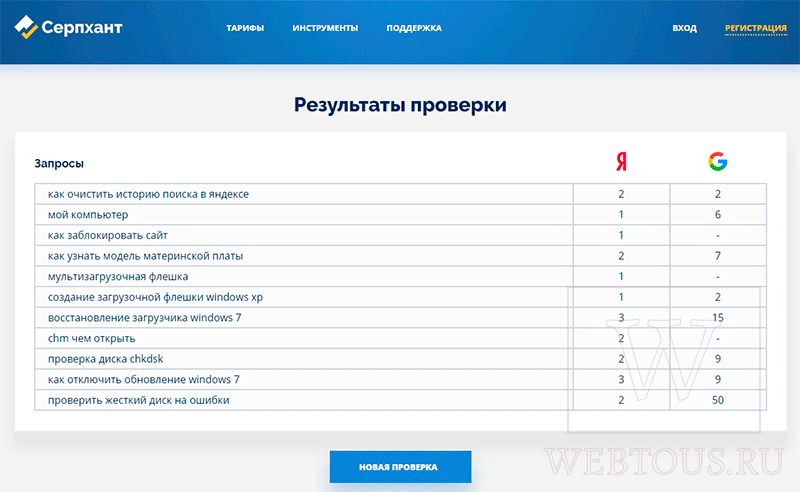The image size is (800, 492).
Task: Select query 'как очистить историю поиска в яндексе'
Action: tap(148, 194)
